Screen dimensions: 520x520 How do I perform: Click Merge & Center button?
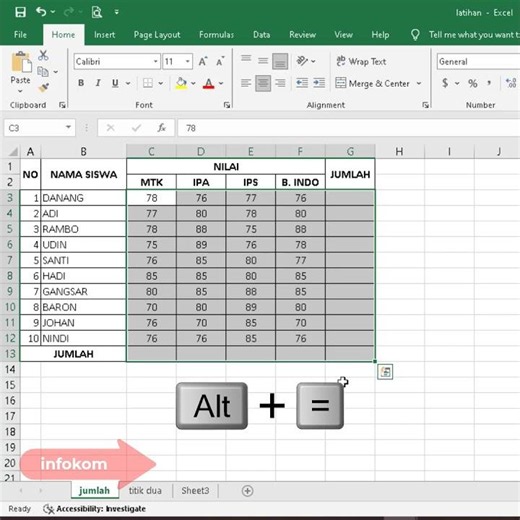372,83
